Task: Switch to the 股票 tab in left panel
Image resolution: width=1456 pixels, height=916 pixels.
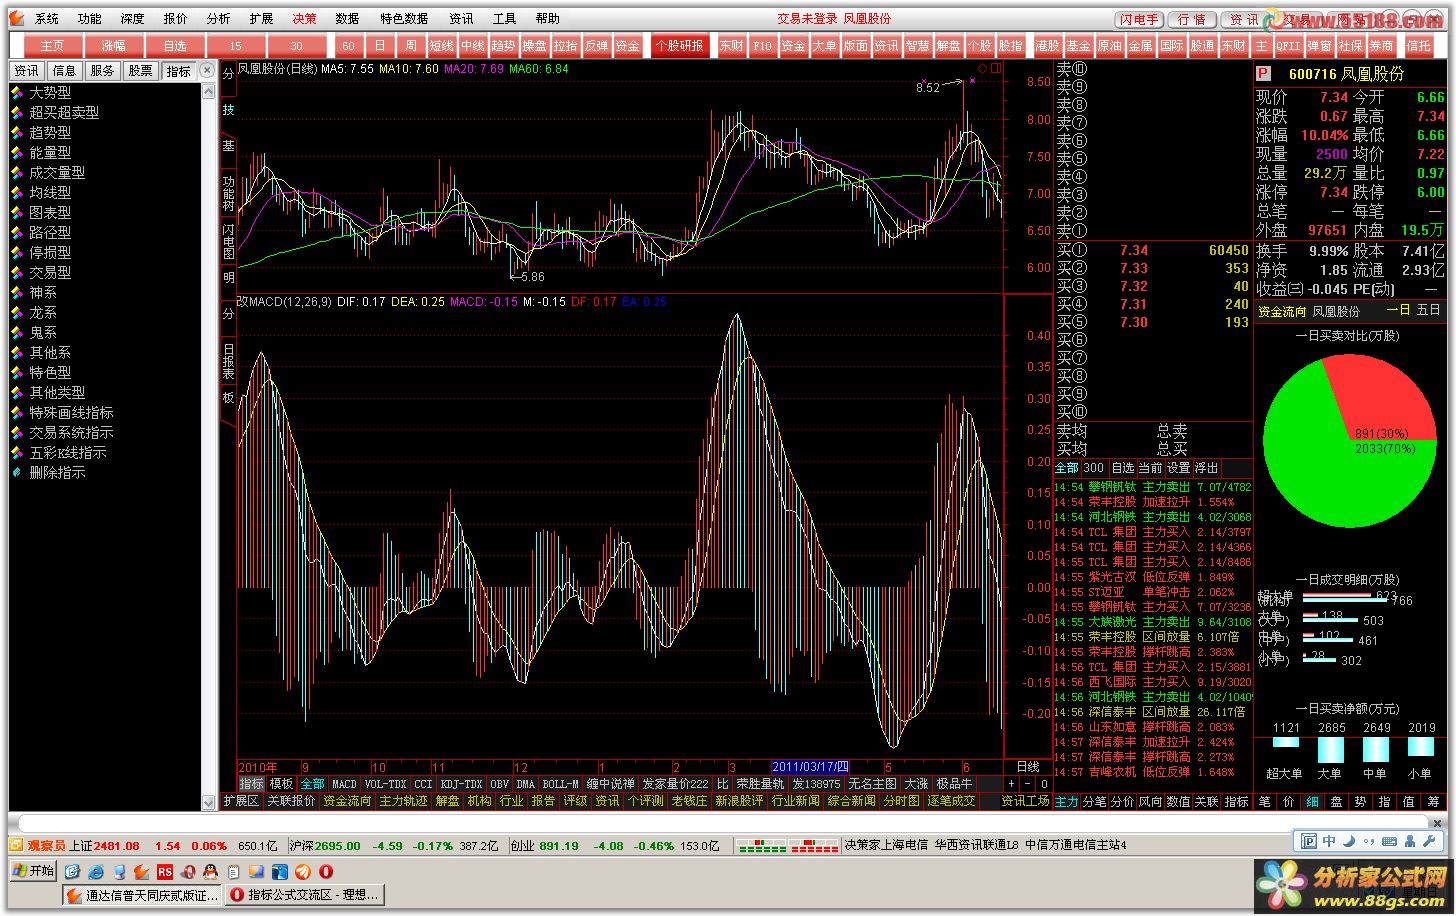Action: pos(141,71)
